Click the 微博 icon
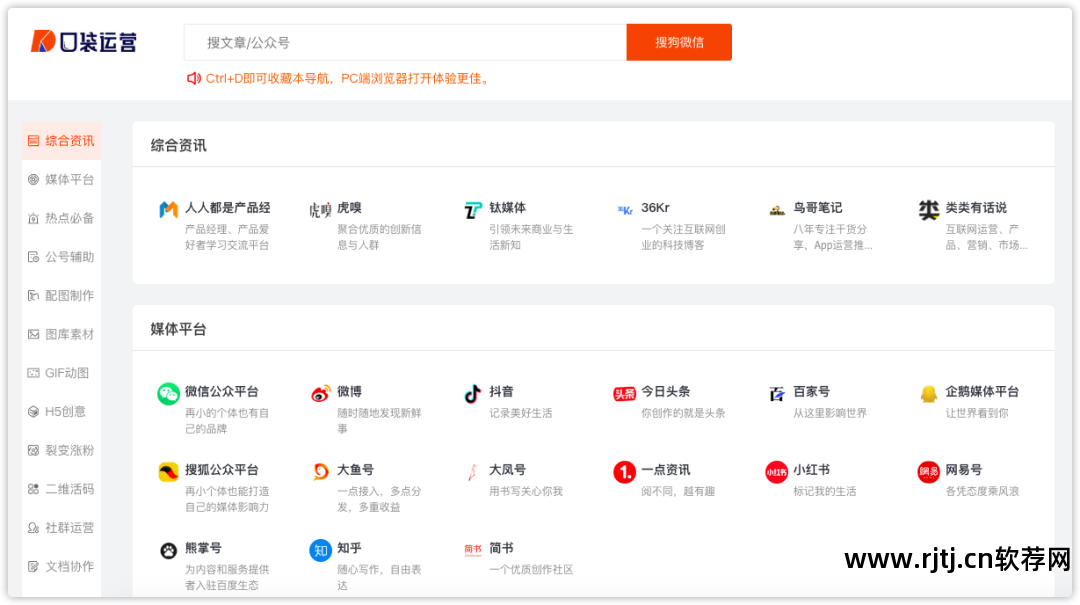Image resolution: width=1080 pixels, height=605 pixels. (322, 392)
